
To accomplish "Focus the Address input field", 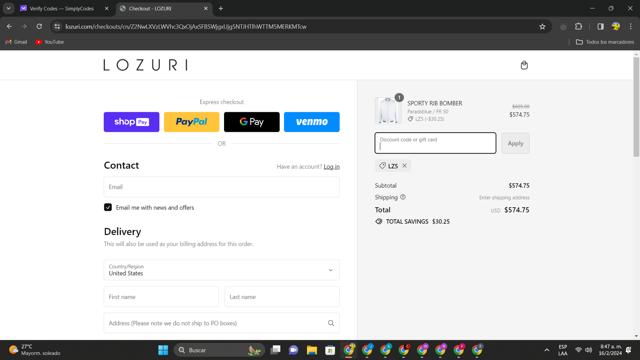I will 221,323.
